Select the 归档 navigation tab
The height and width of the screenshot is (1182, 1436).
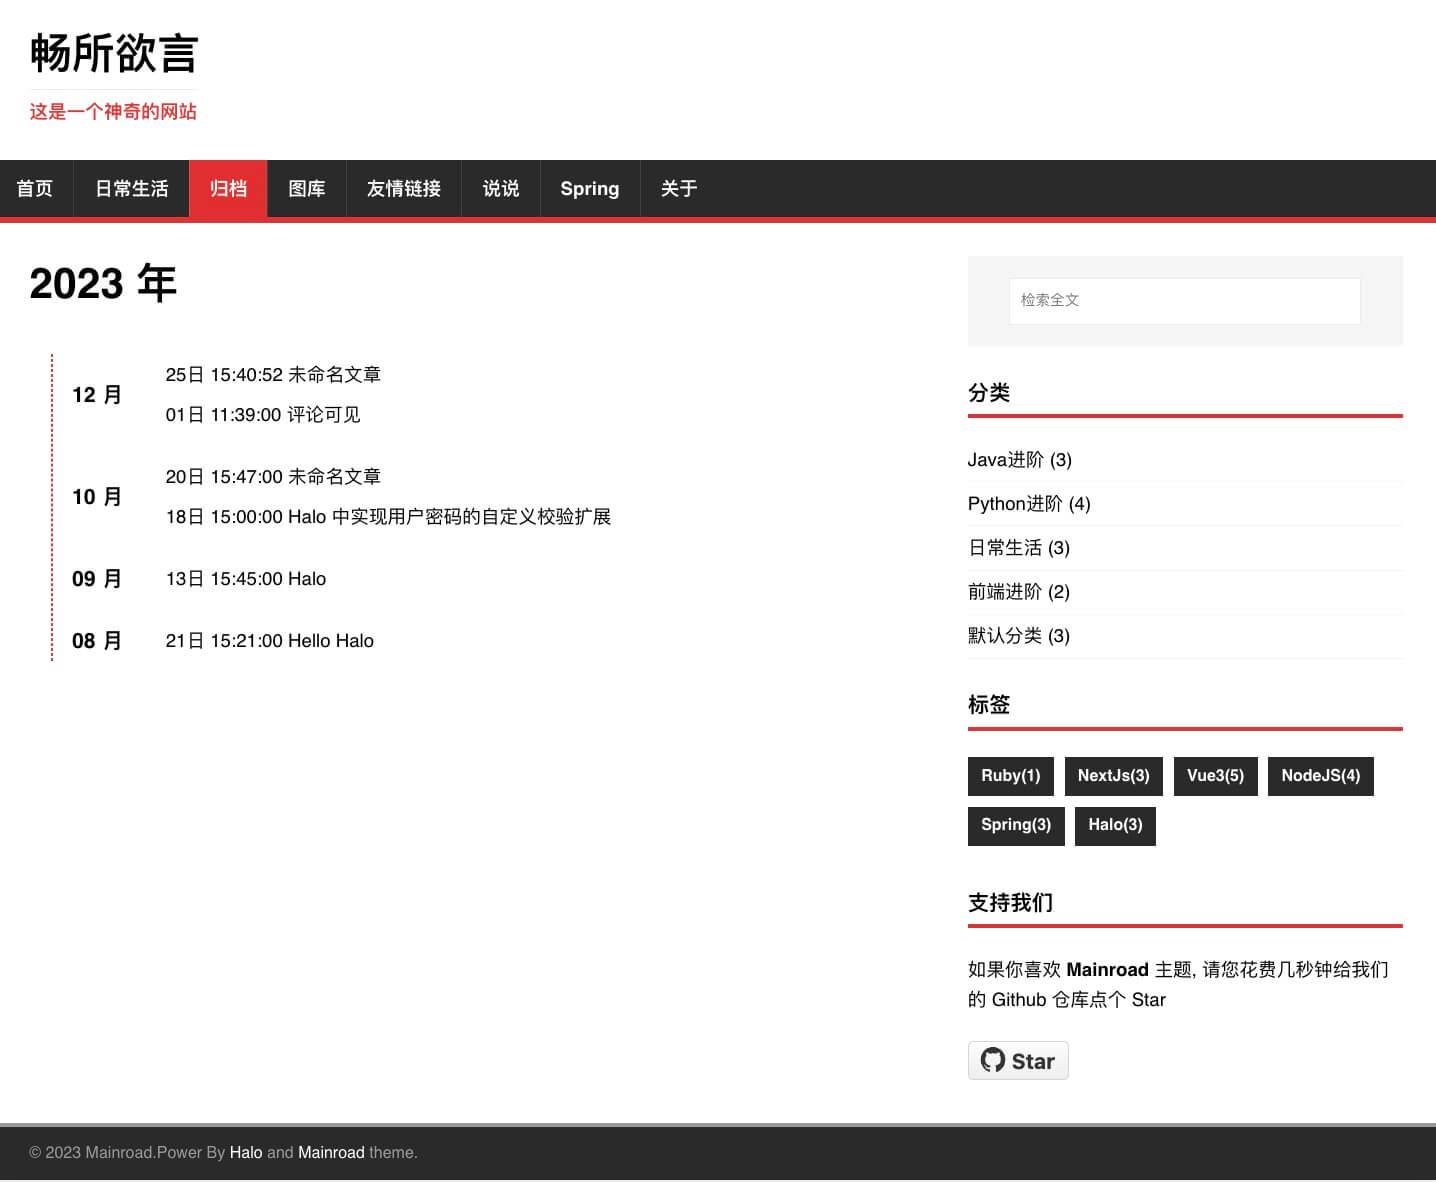coord(228,189)
